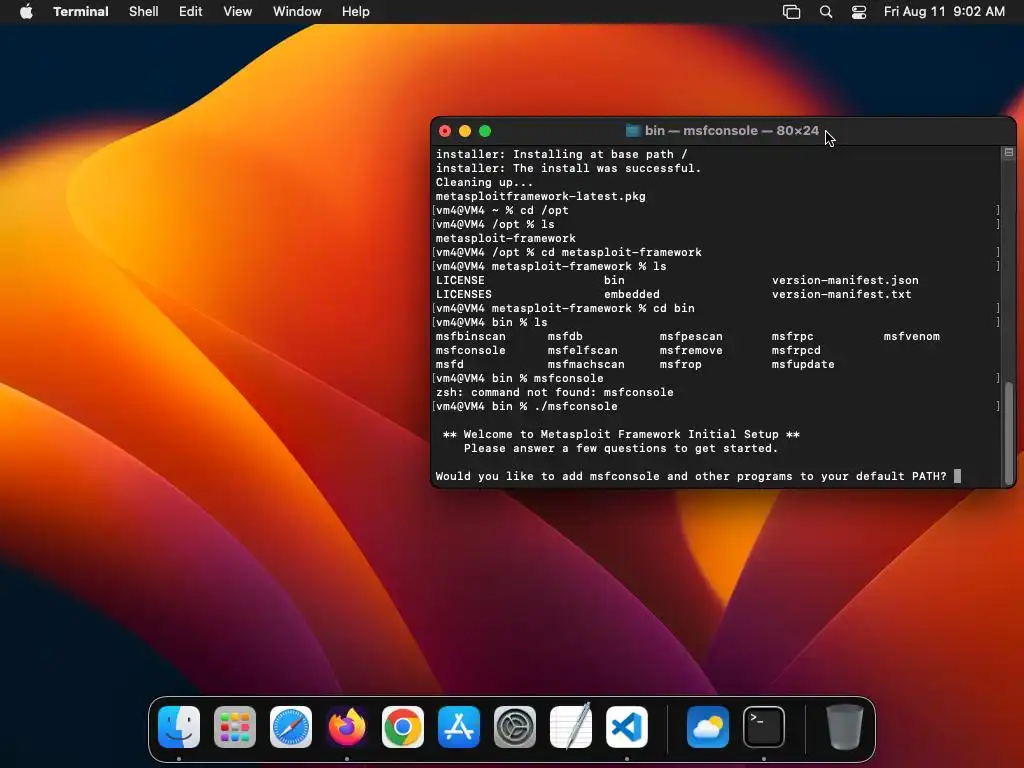Open the Trash in the Dock
Viewport: 1024px width, 768px height.
pos(844,727)
